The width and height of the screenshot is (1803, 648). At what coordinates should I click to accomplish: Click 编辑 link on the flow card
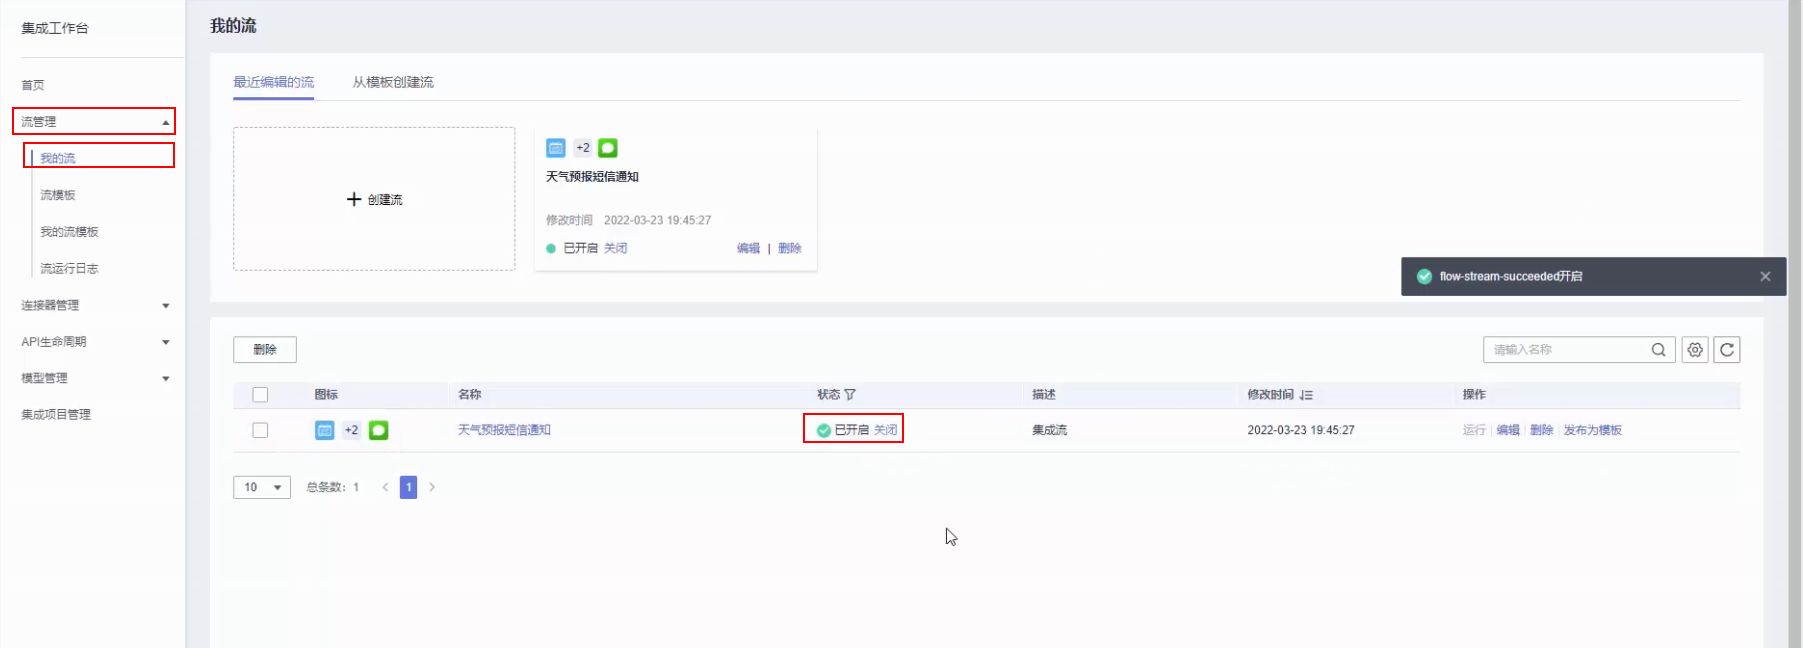pyautogui.click(x=748, y=248)
